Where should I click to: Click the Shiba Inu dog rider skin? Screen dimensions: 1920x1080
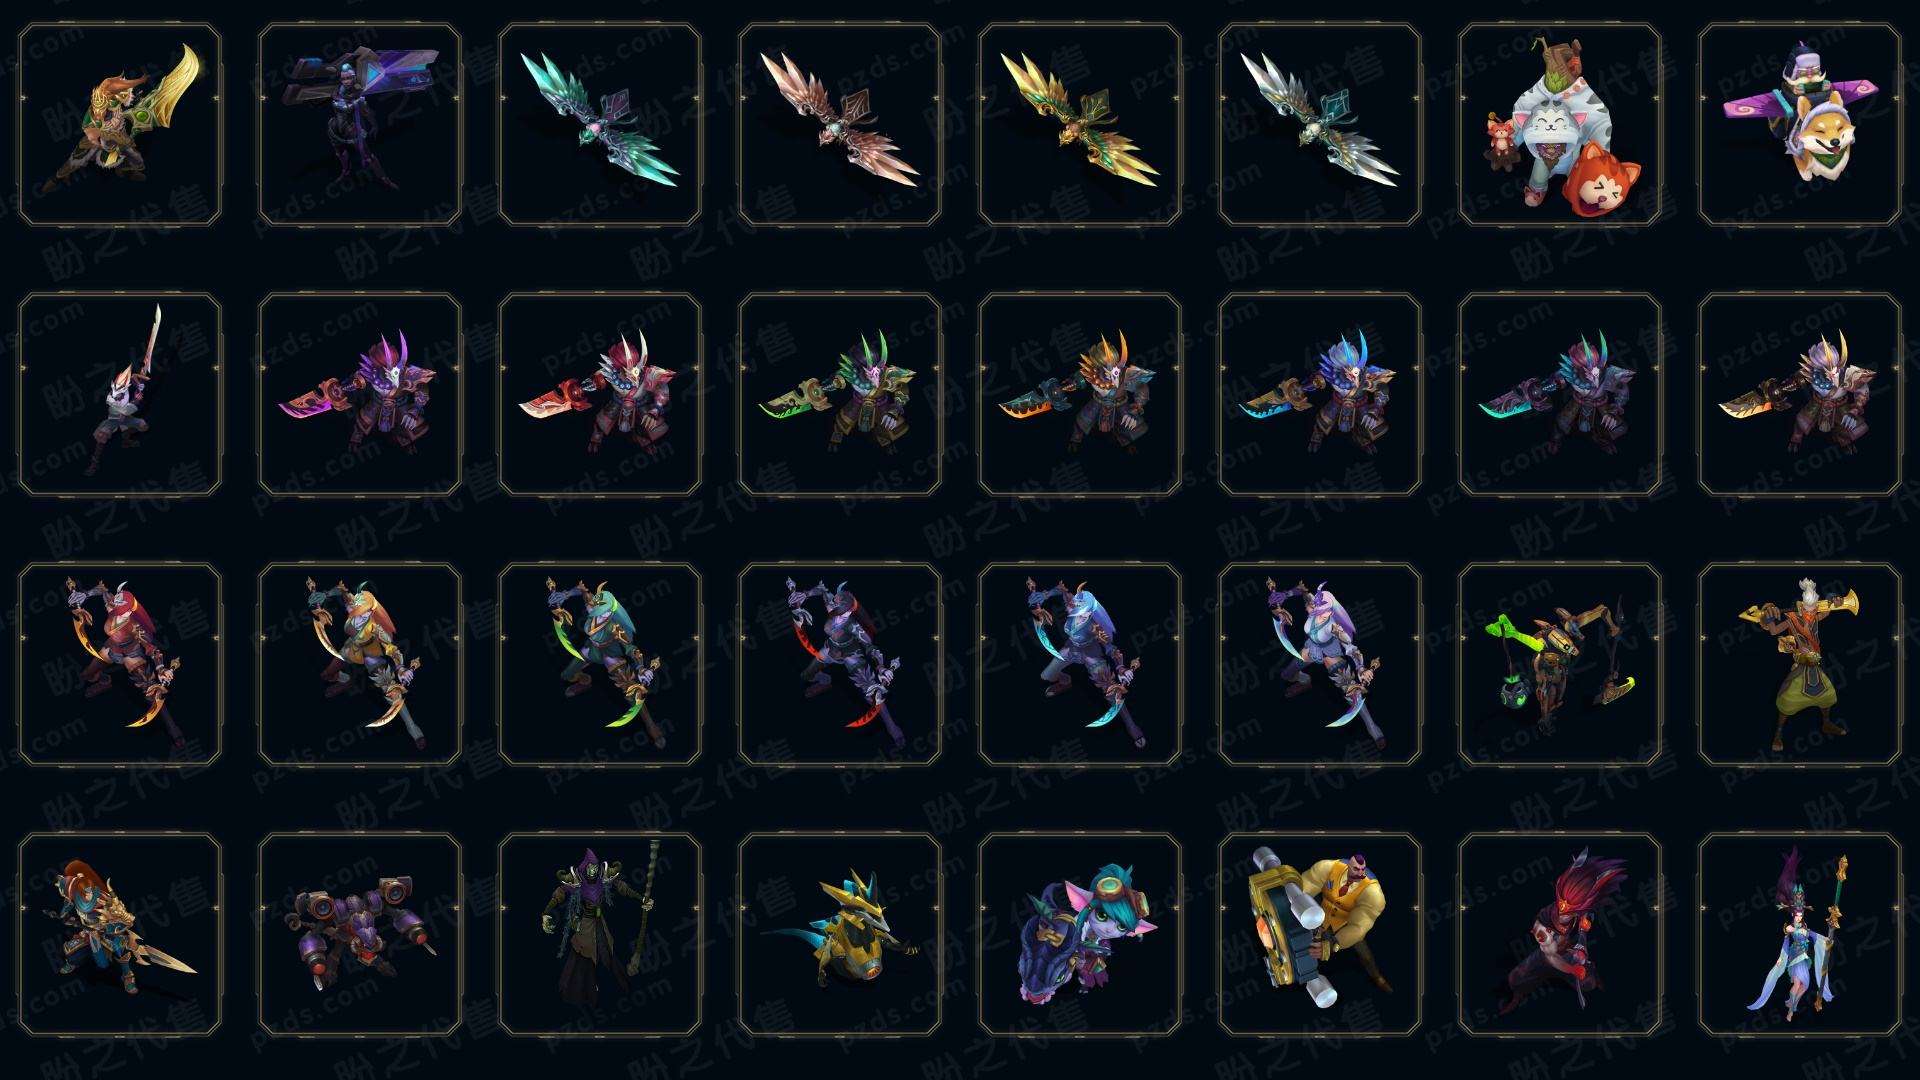point(1800,125)
